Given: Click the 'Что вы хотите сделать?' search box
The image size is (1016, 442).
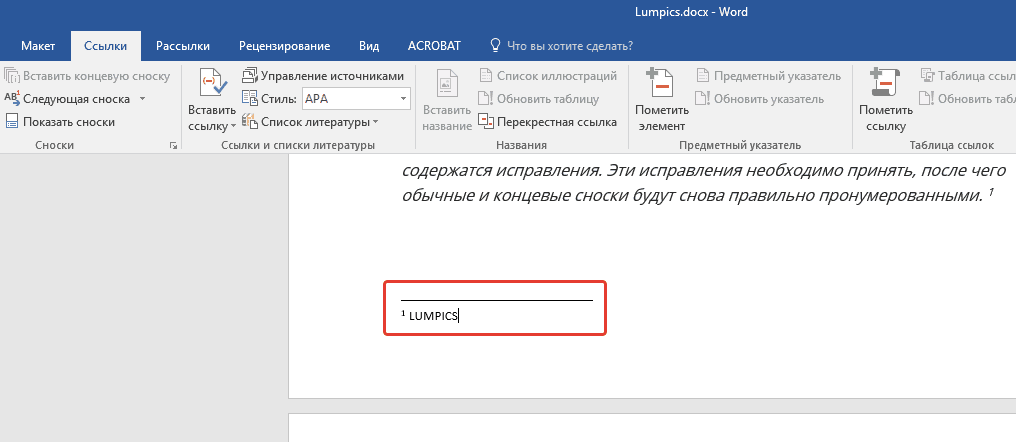Looking at the screenshot, I should point(570,46).
